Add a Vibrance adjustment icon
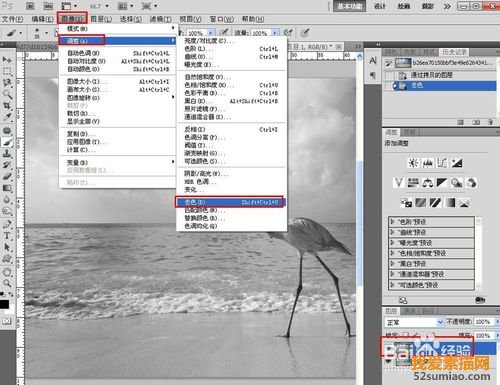Screen dimensions: 500x385 (x=399, y=183)
